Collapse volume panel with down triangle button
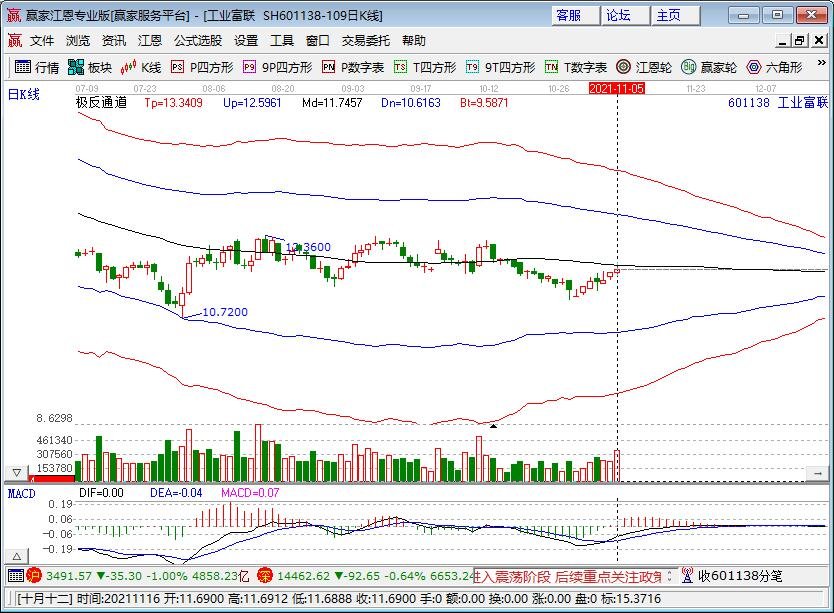 pyautogui.click(x=16, y=472)
